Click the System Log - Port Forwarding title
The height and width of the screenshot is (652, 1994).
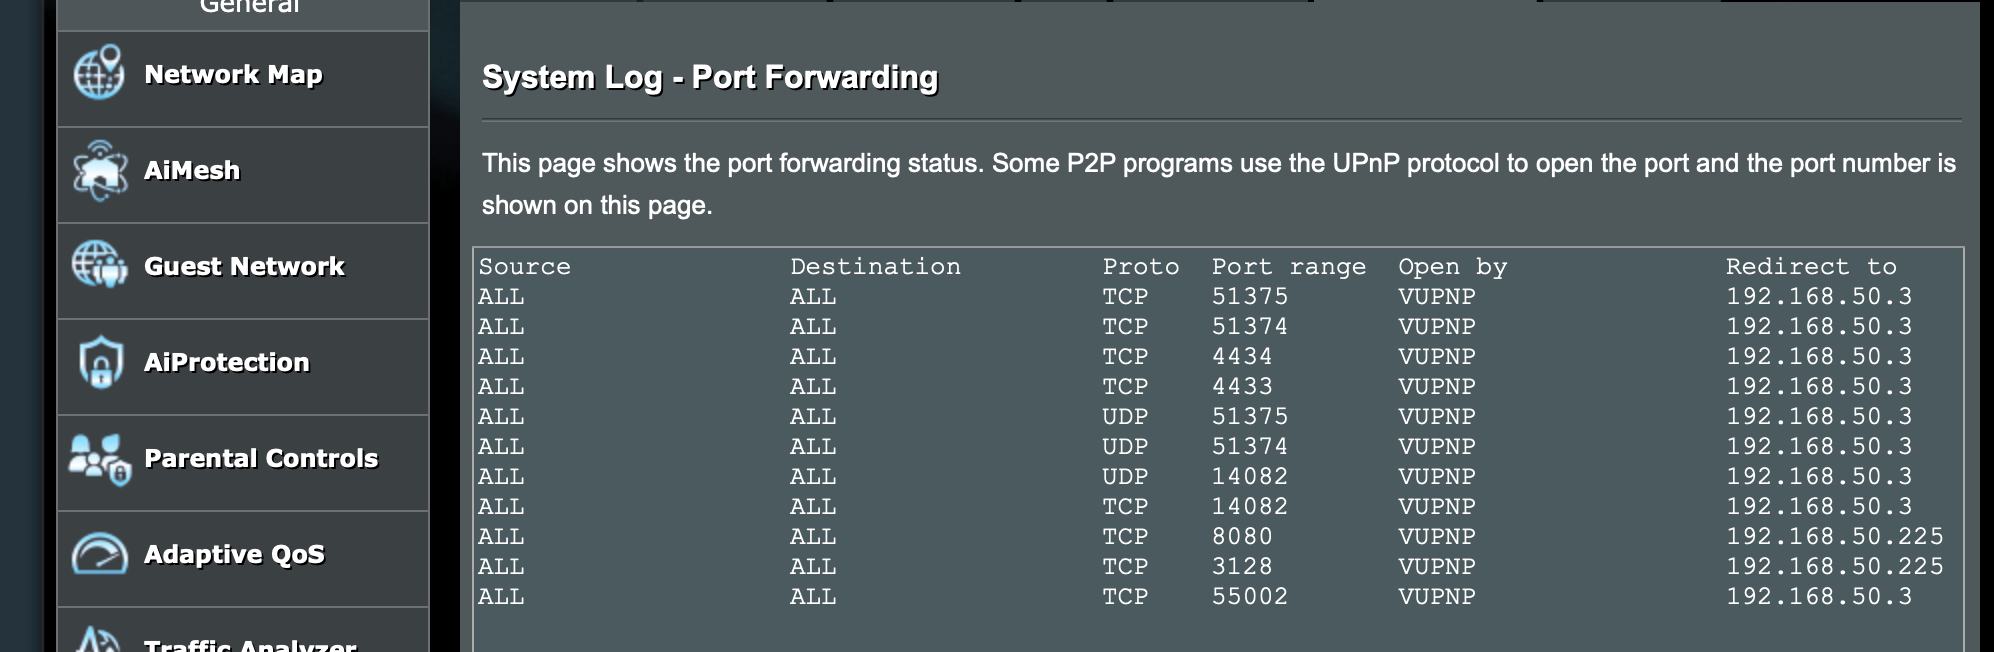pyautogui.click(x=710, y=75)
